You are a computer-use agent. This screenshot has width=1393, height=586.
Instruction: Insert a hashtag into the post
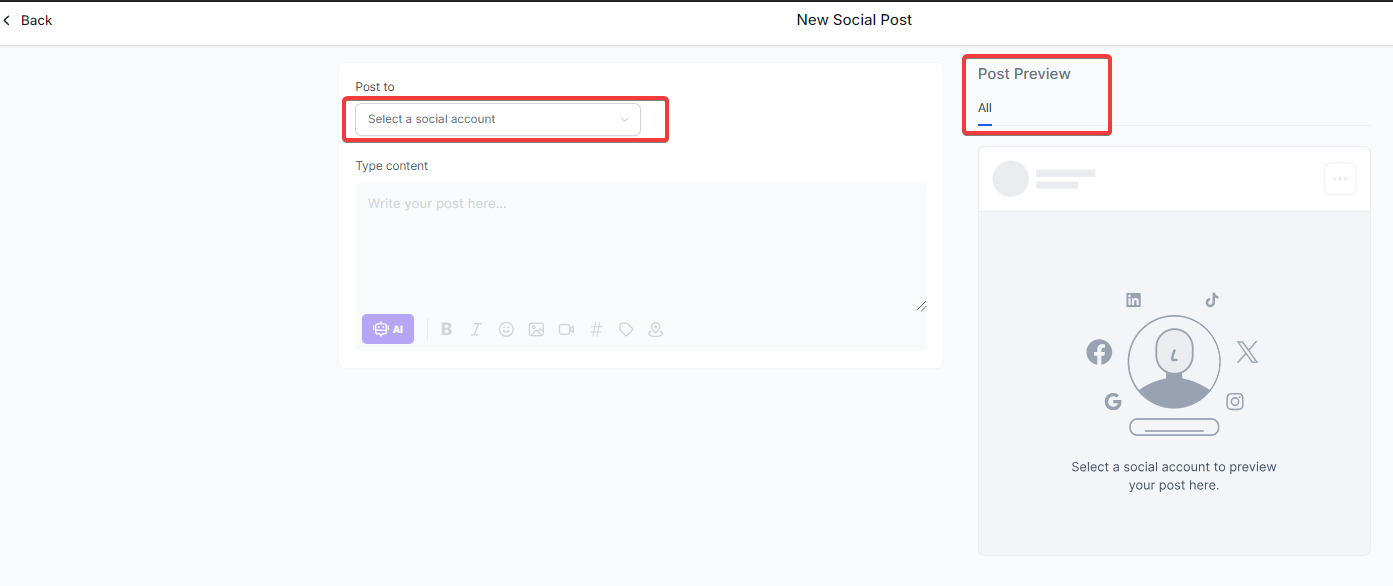(596, 329)
